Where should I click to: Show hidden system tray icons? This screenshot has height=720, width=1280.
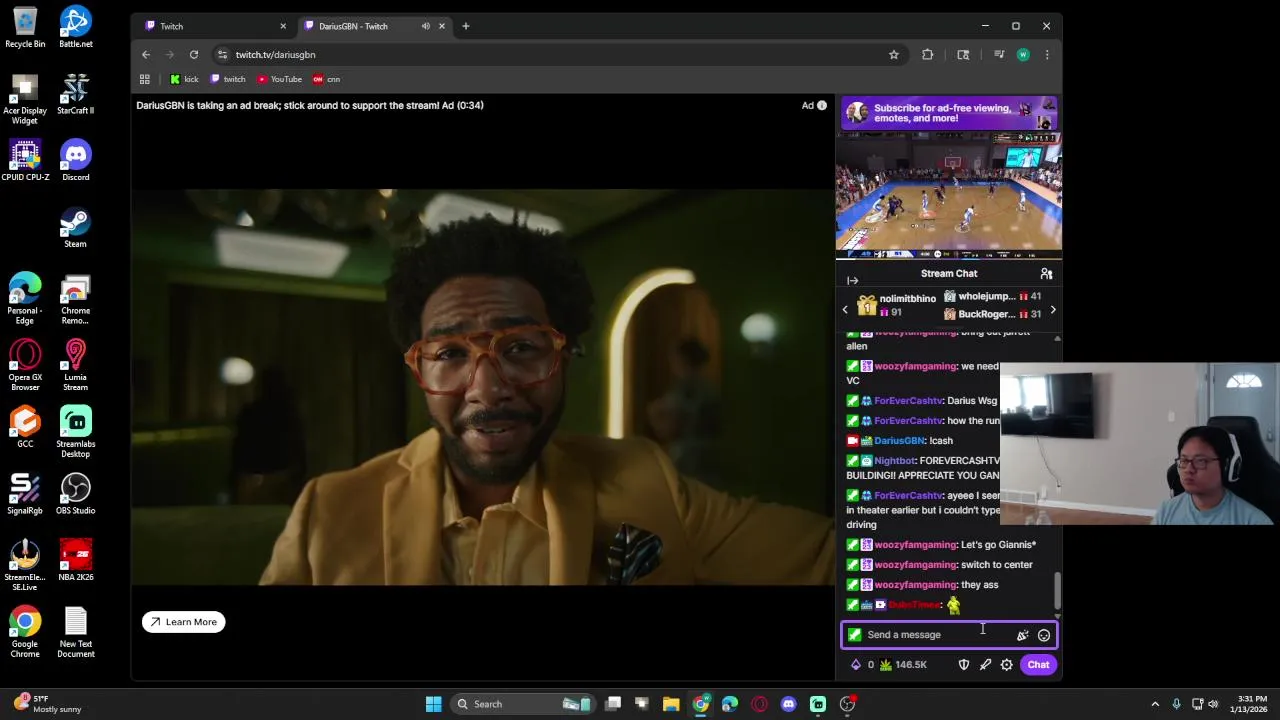click(1155, 704)
